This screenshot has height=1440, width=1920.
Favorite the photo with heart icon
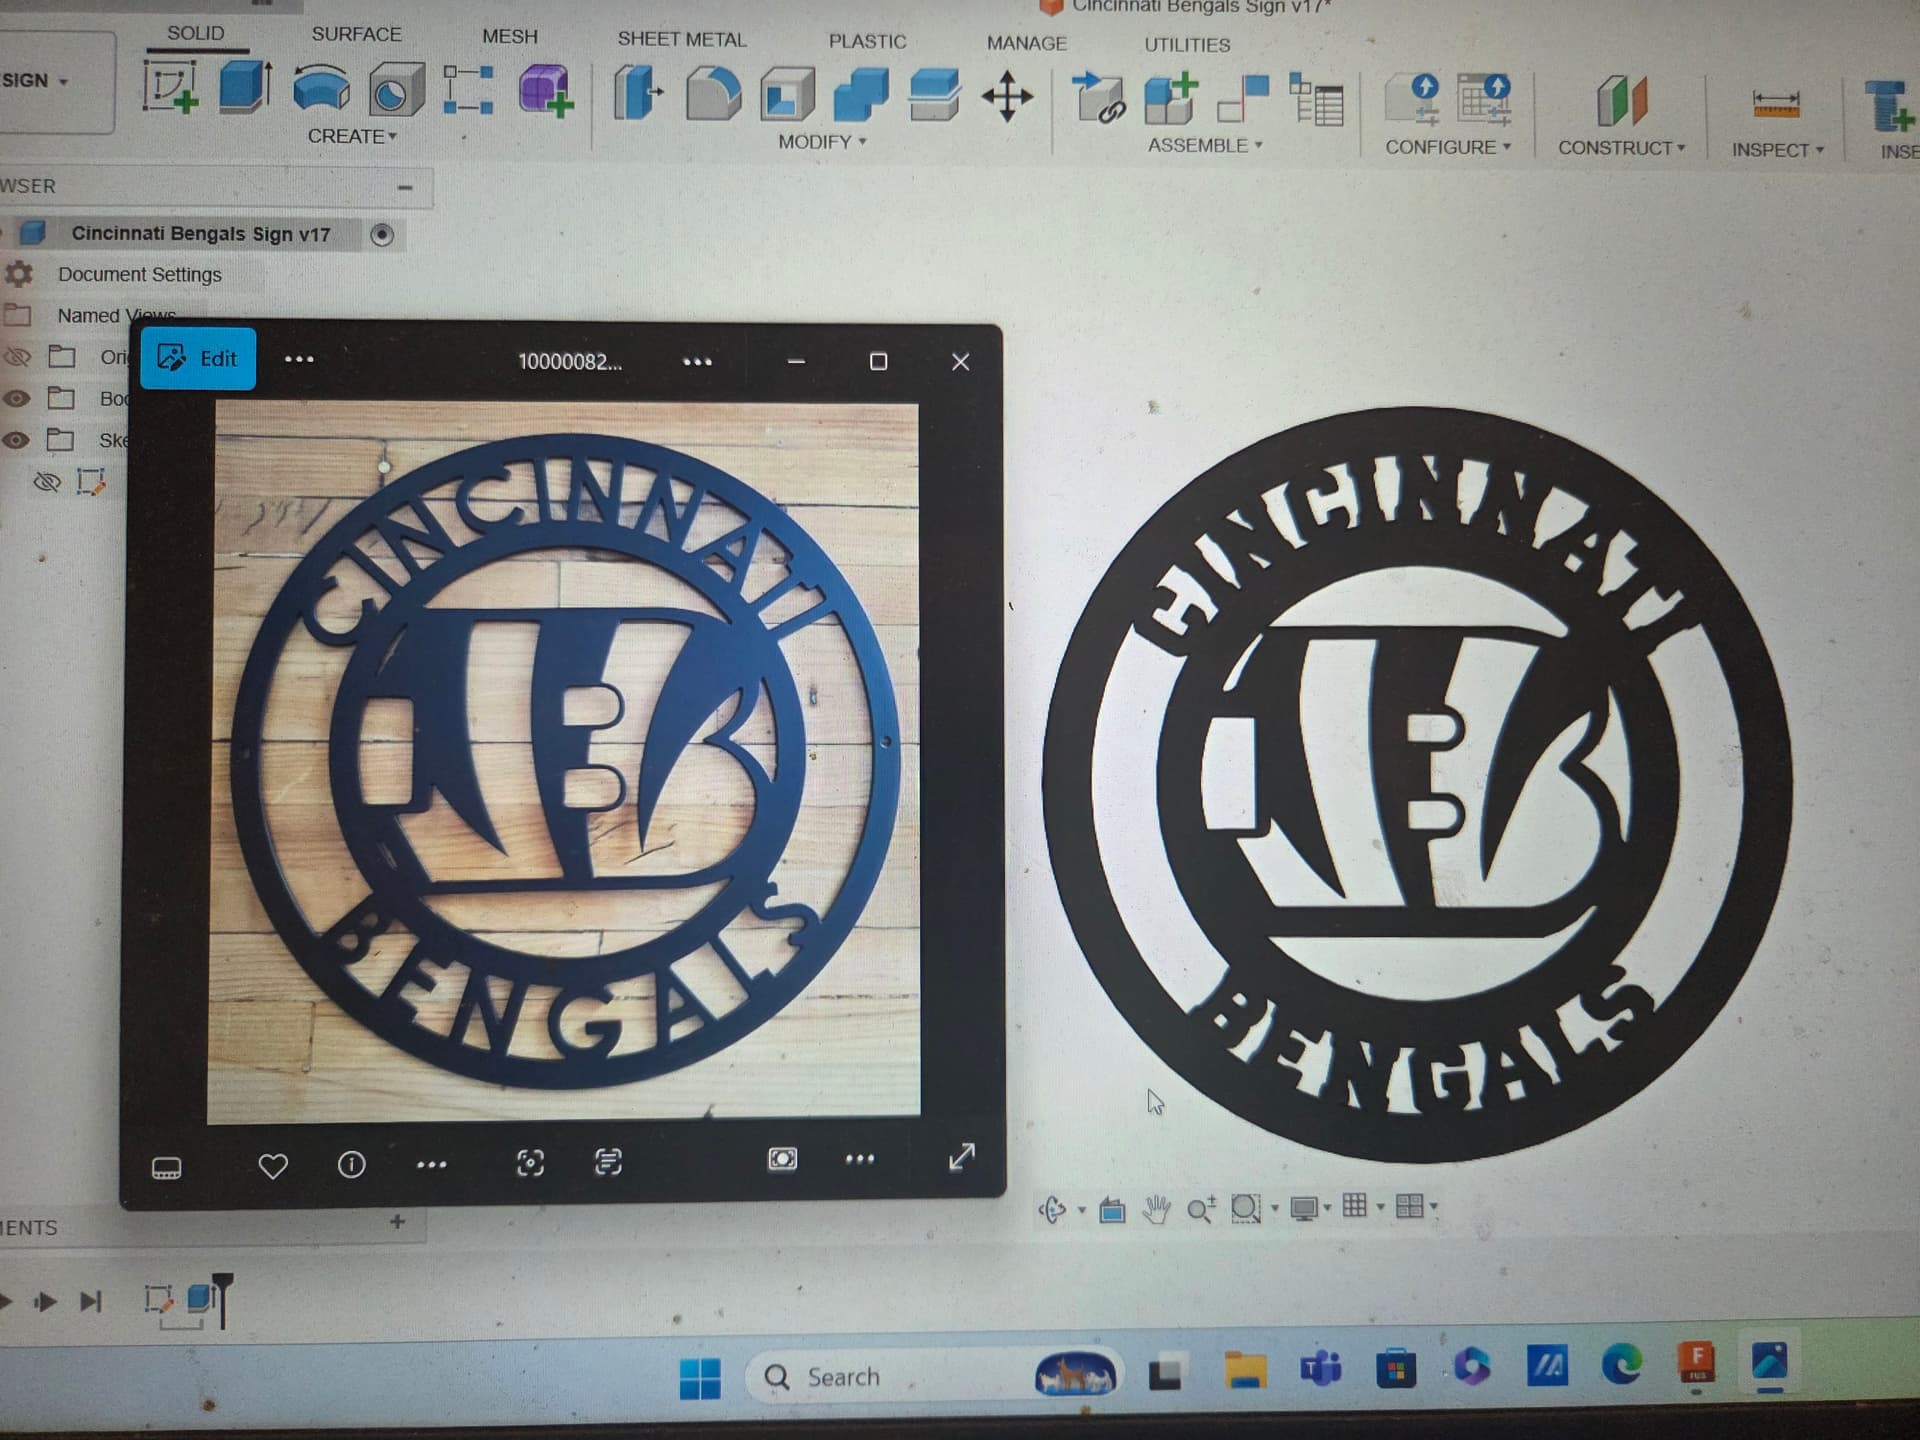pos(273,1166)
